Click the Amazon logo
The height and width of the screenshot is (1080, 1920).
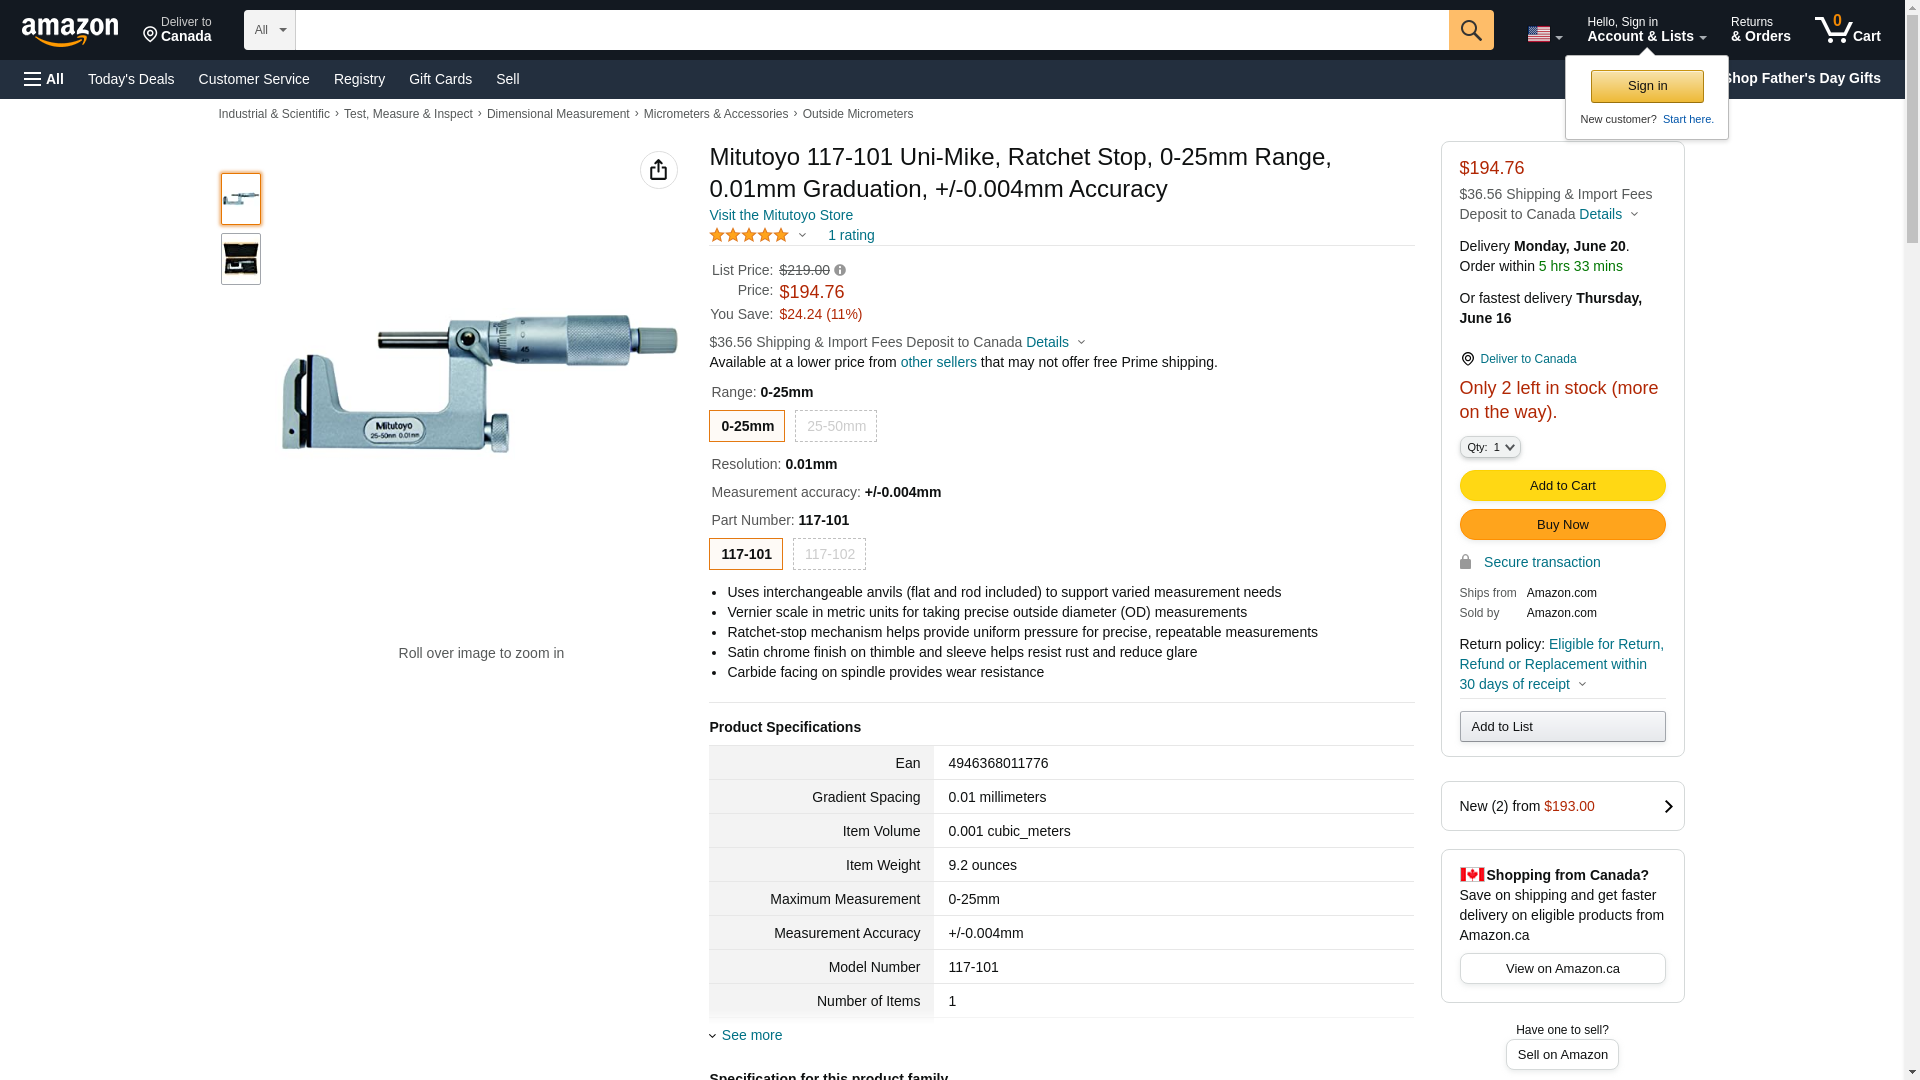pyautogui.click(x=70, y=31)
